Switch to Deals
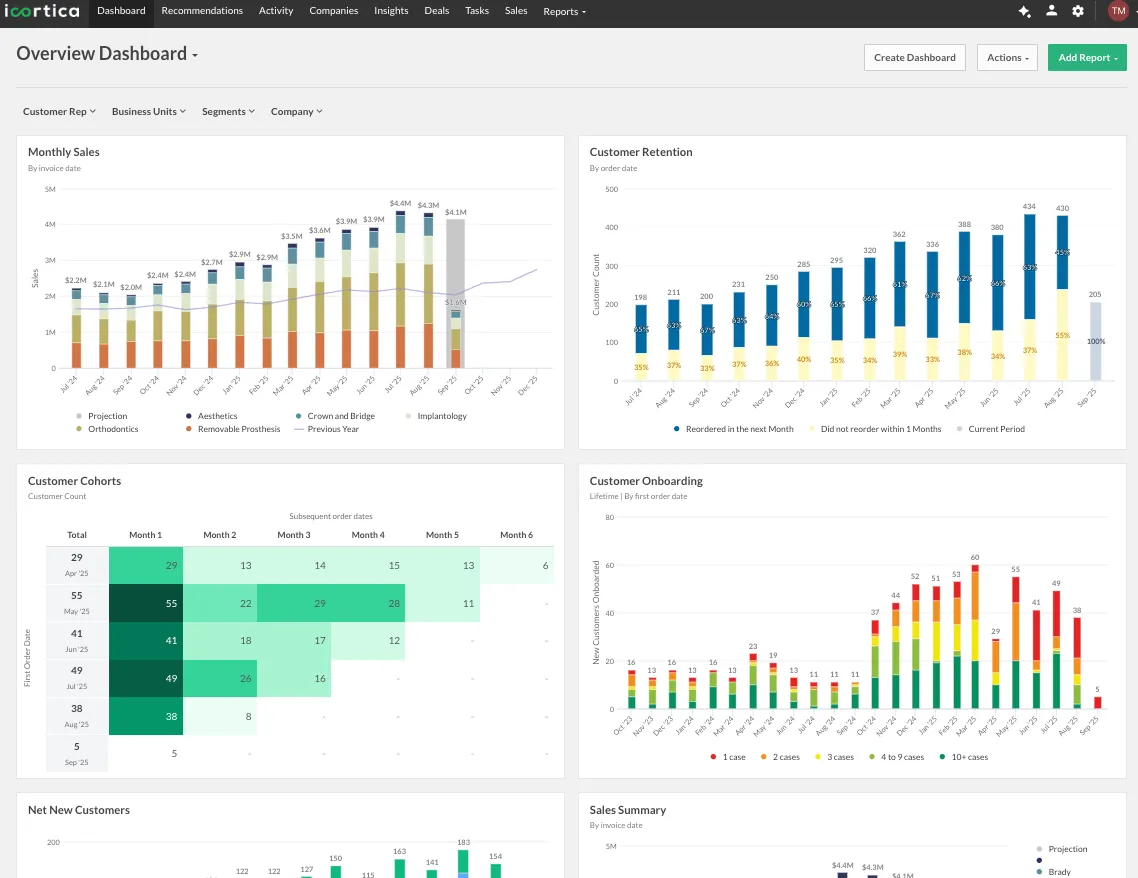 (x=437, y=11)
